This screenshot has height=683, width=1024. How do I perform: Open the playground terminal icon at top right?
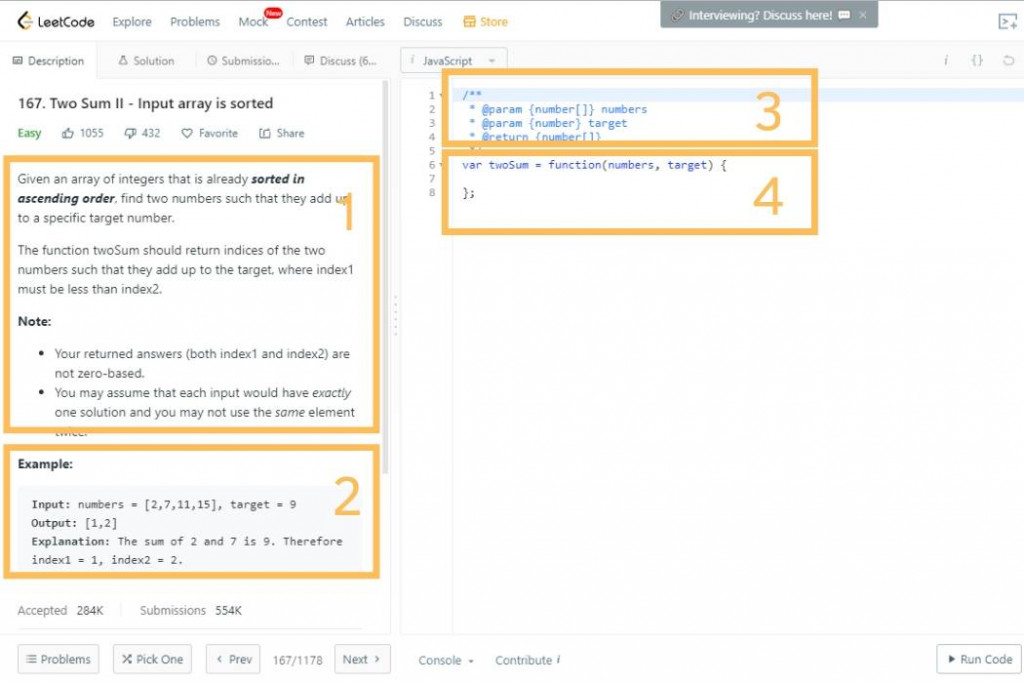point(1008,22)
